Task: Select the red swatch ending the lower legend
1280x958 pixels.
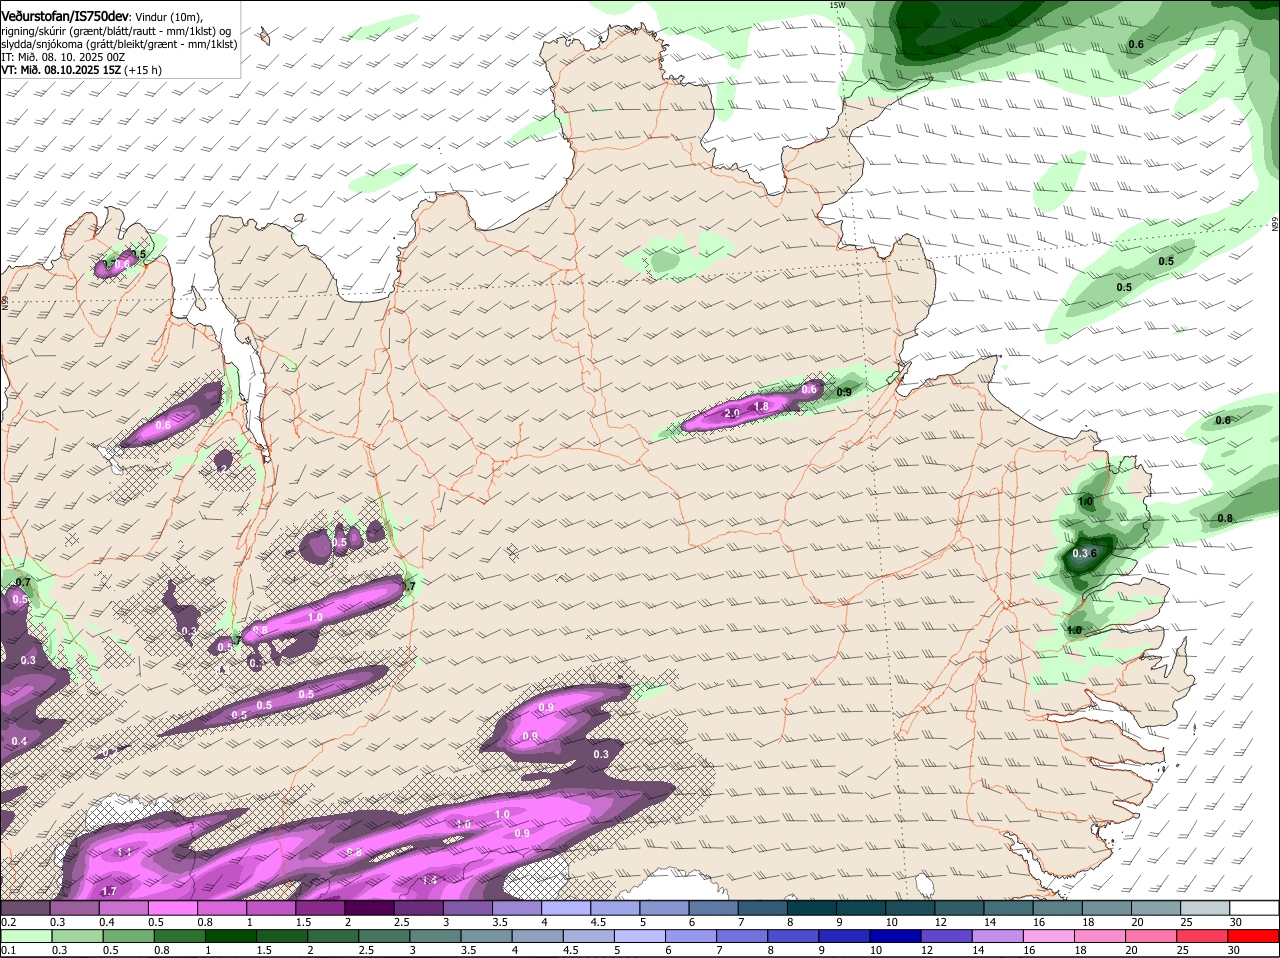Action: tap(1254, 936)
